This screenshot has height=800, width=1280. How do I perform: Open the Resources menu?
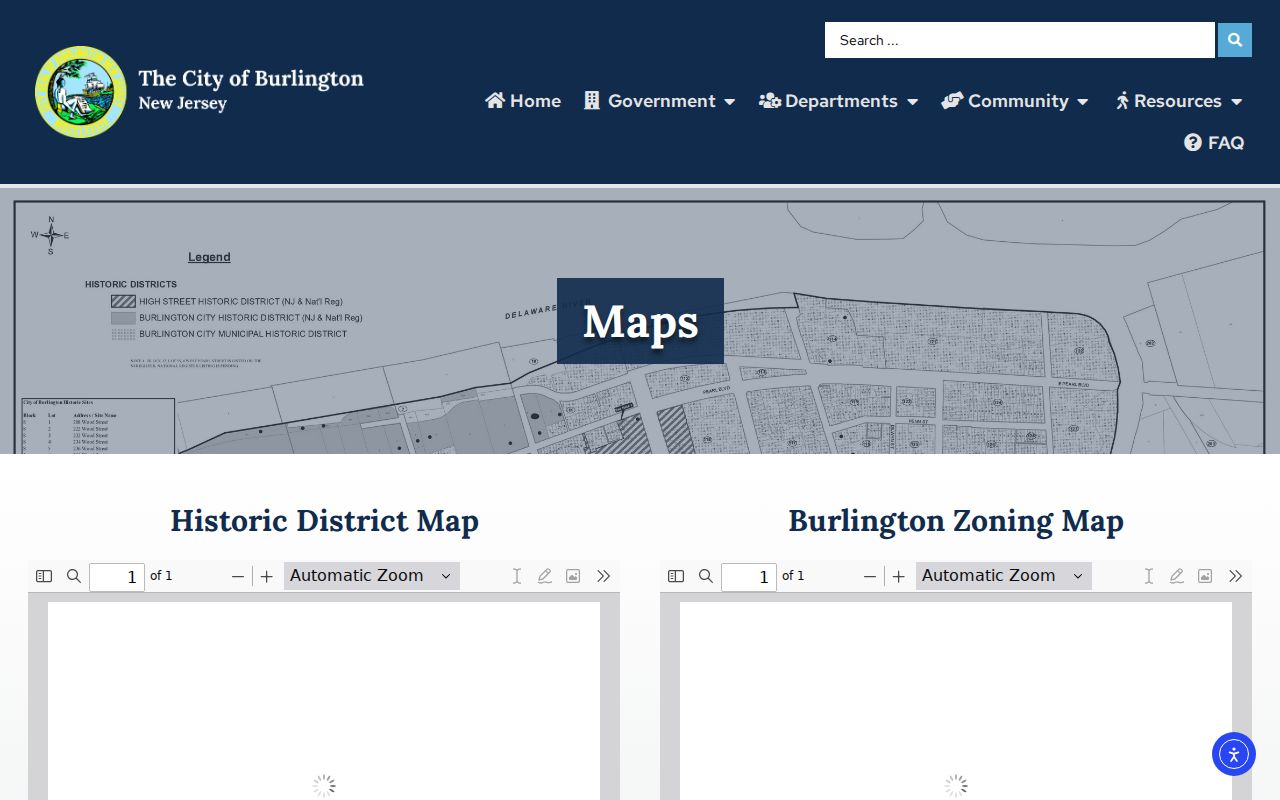click(x=1179, y=101)
